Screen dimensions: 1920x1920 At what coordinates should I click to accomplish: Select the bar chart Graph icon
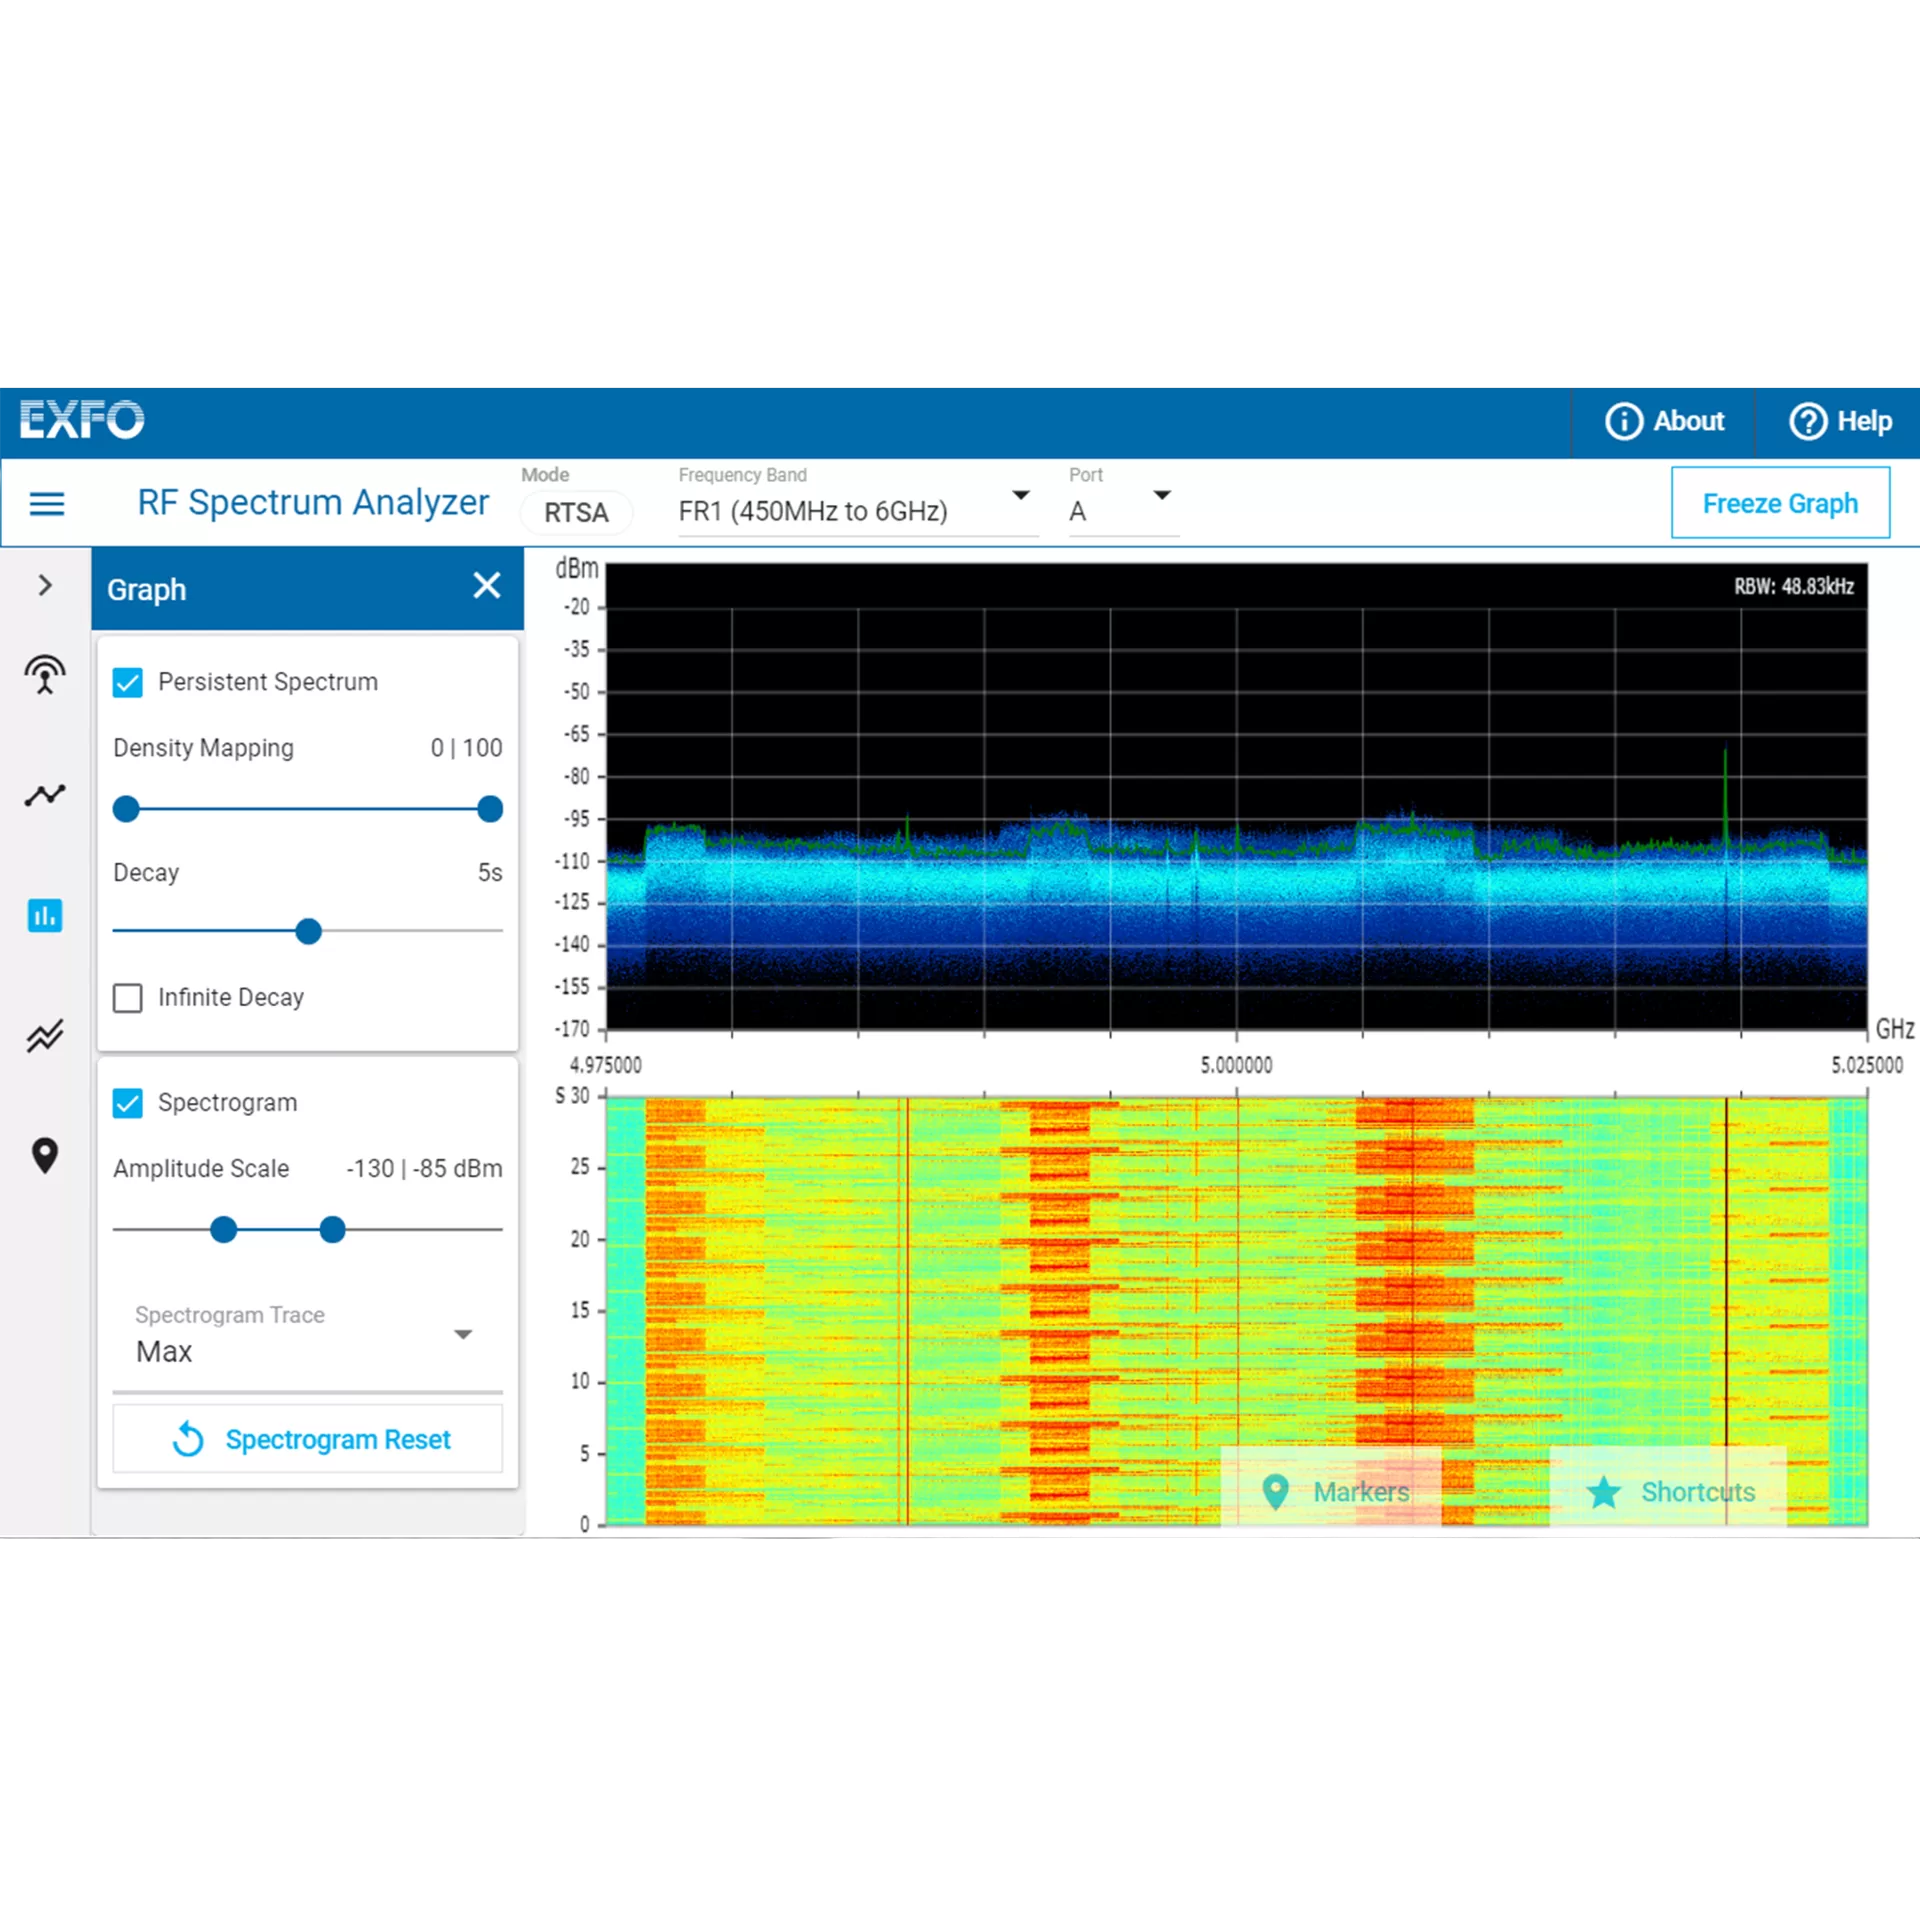click(45, 915)
